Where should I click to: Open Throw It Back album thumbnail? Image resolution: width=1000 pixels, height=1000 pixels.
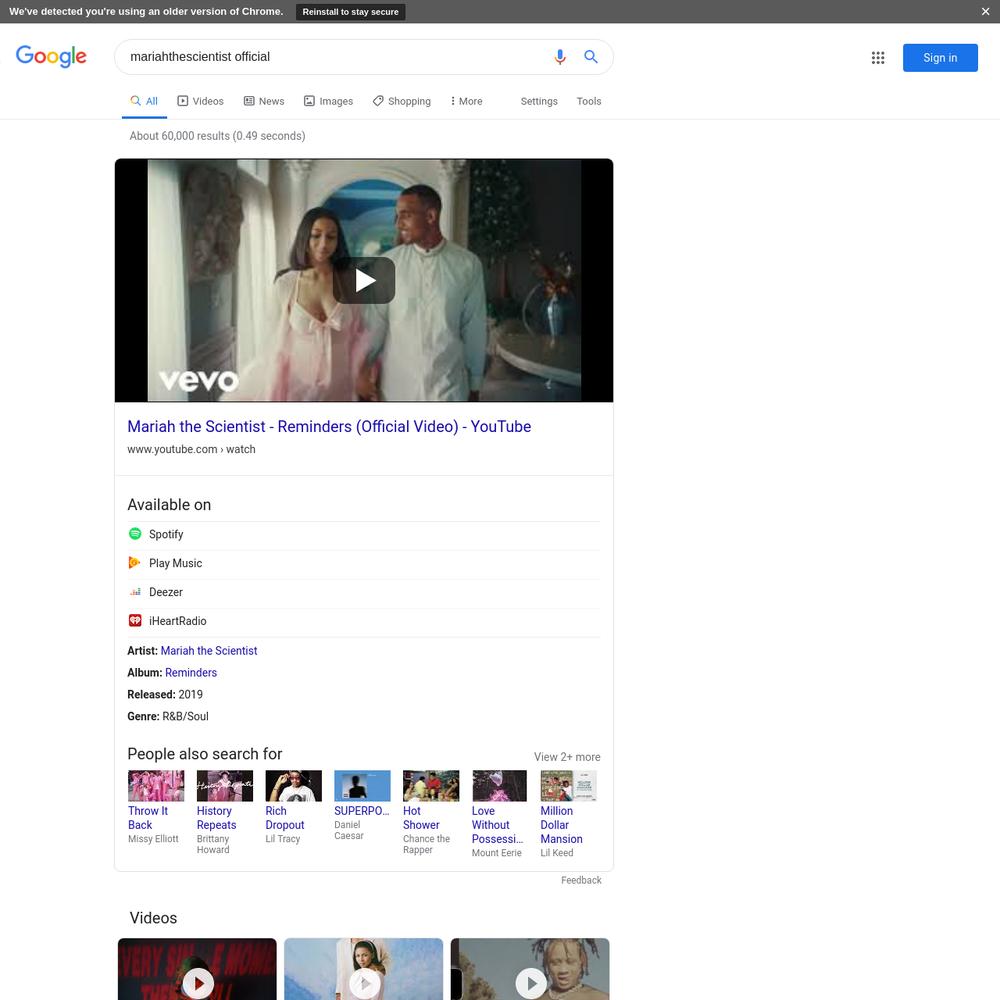pos(156,786)
